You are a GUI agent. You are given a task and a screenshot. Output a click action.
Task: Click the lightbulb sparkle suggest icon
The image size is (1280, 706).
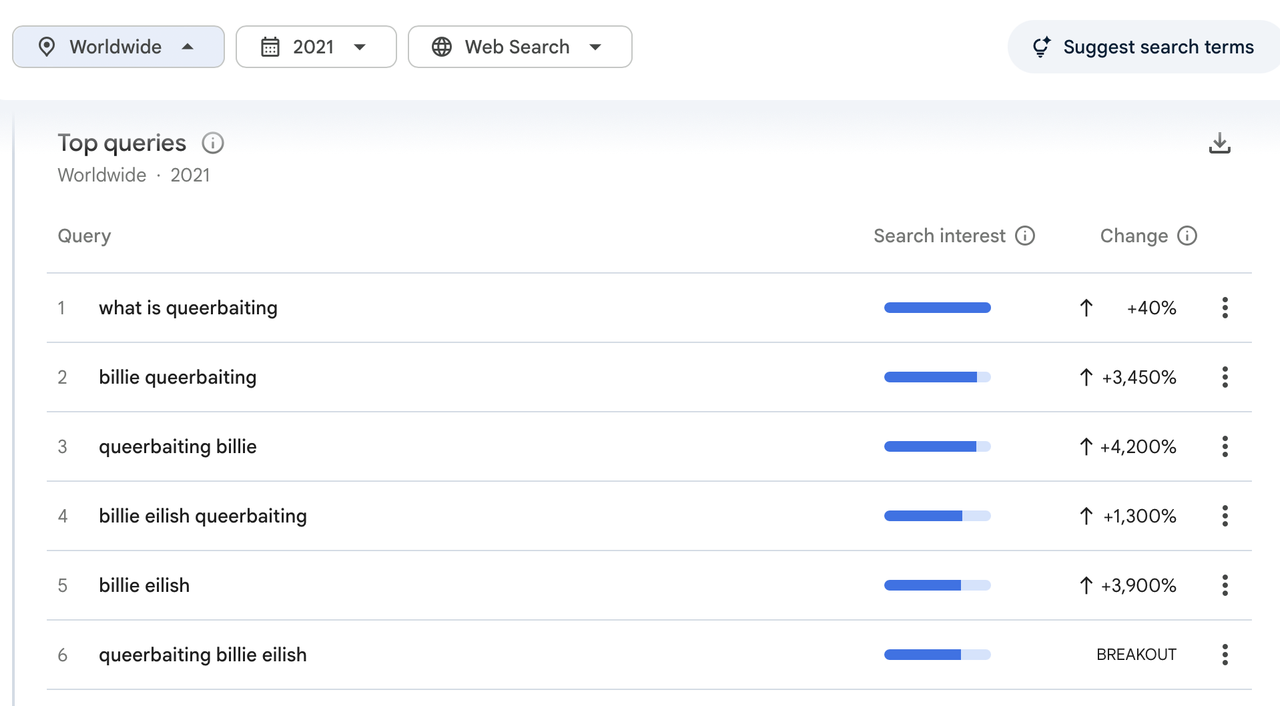(1041, 47)
